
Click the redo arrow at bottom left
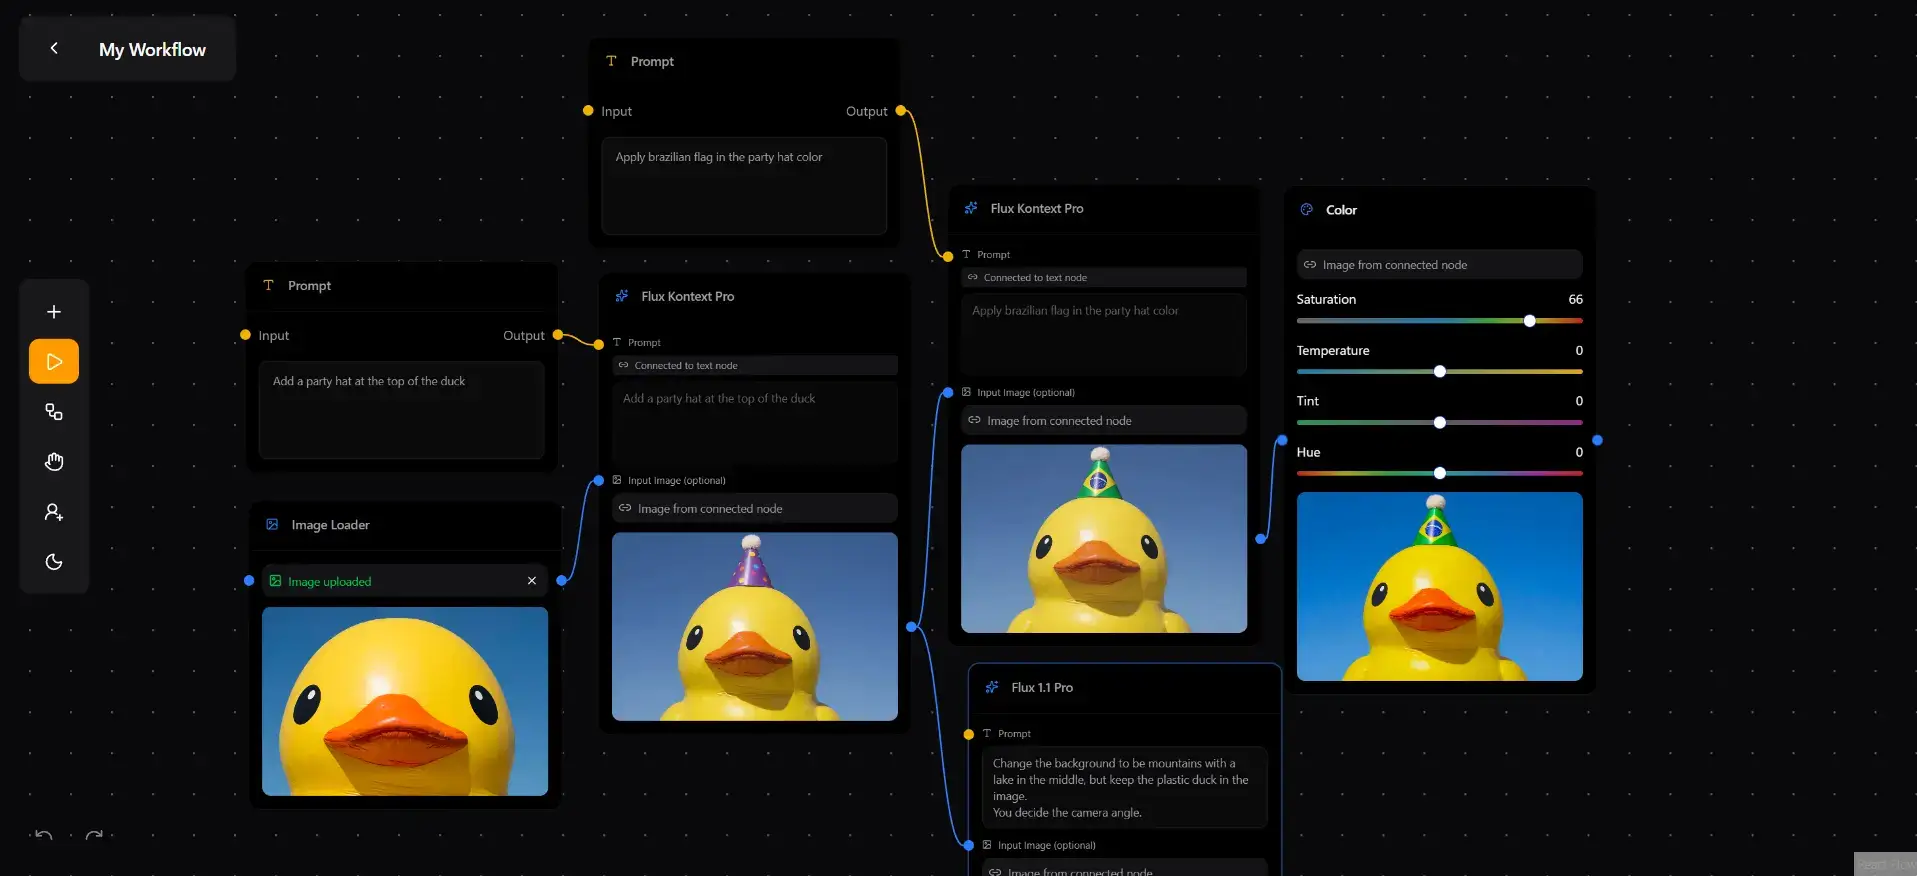click(x=94, y=835)
